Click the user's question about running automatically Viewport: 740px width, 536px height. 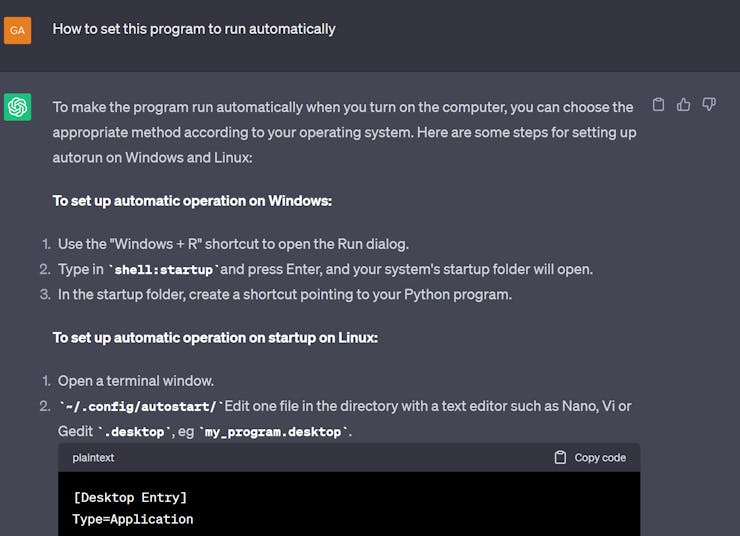coord(194,29)
